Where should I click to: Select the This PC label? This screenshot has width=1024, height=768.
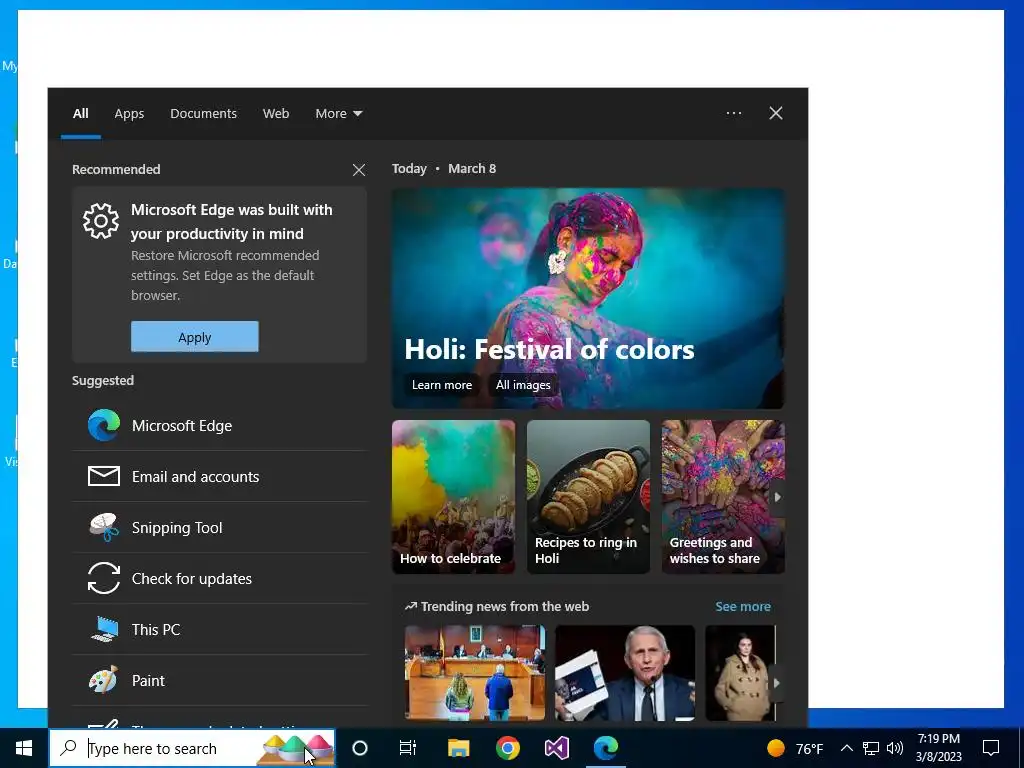(155, 630)
